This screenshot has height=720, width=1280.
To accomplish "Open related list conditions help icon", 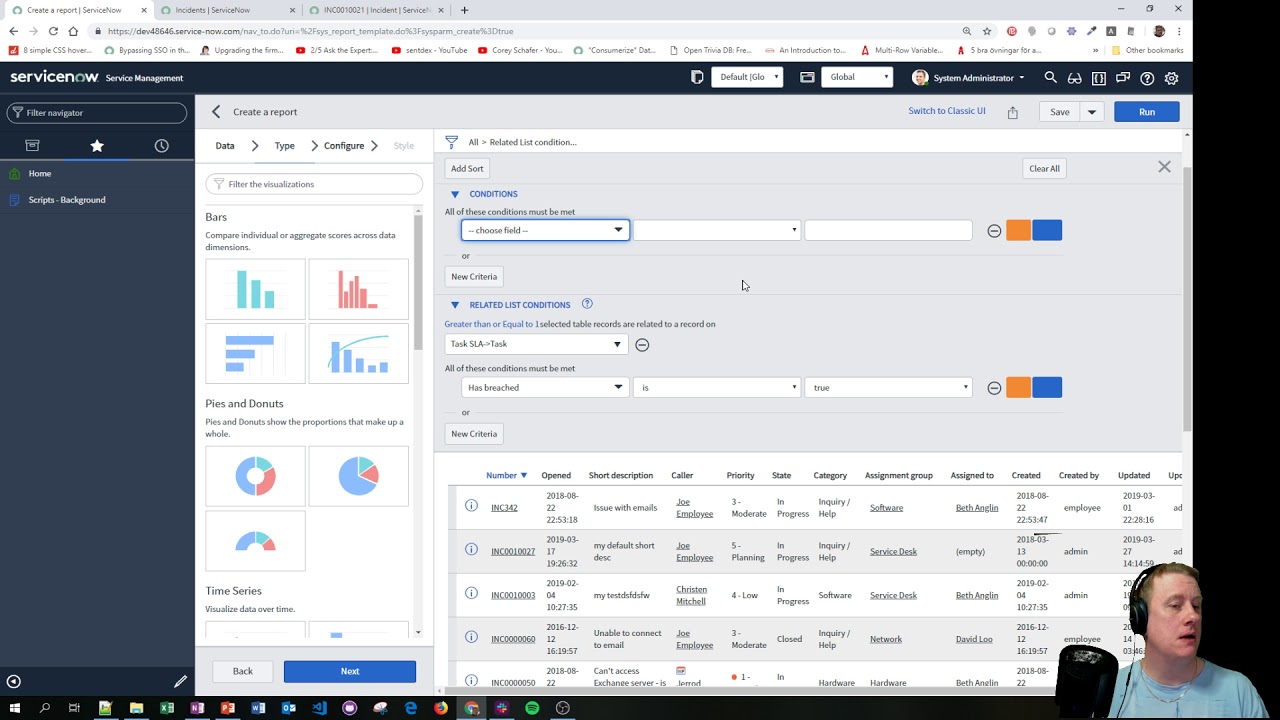I will [x=587, y=304].
